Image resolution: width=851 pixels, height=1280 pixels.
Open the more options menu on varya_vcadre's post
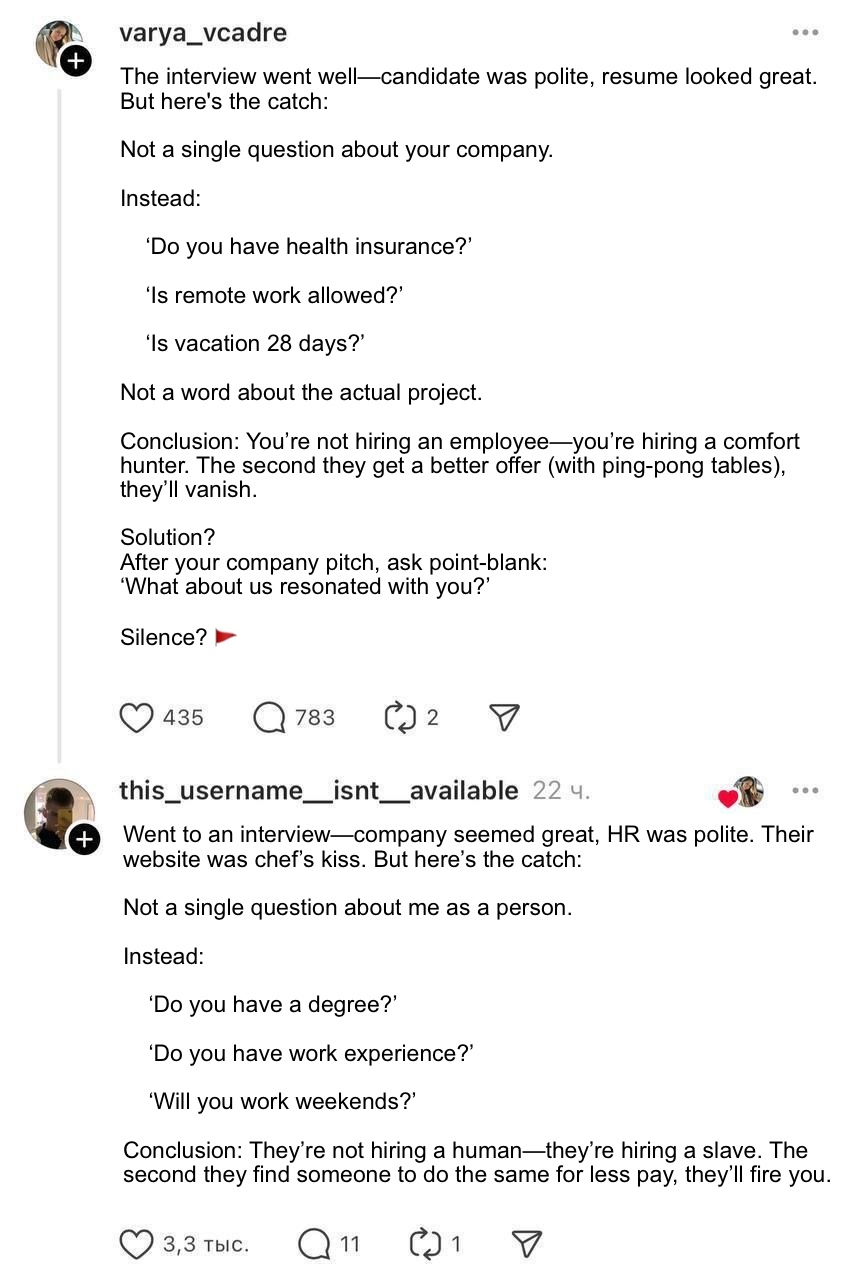pos(805,33)
